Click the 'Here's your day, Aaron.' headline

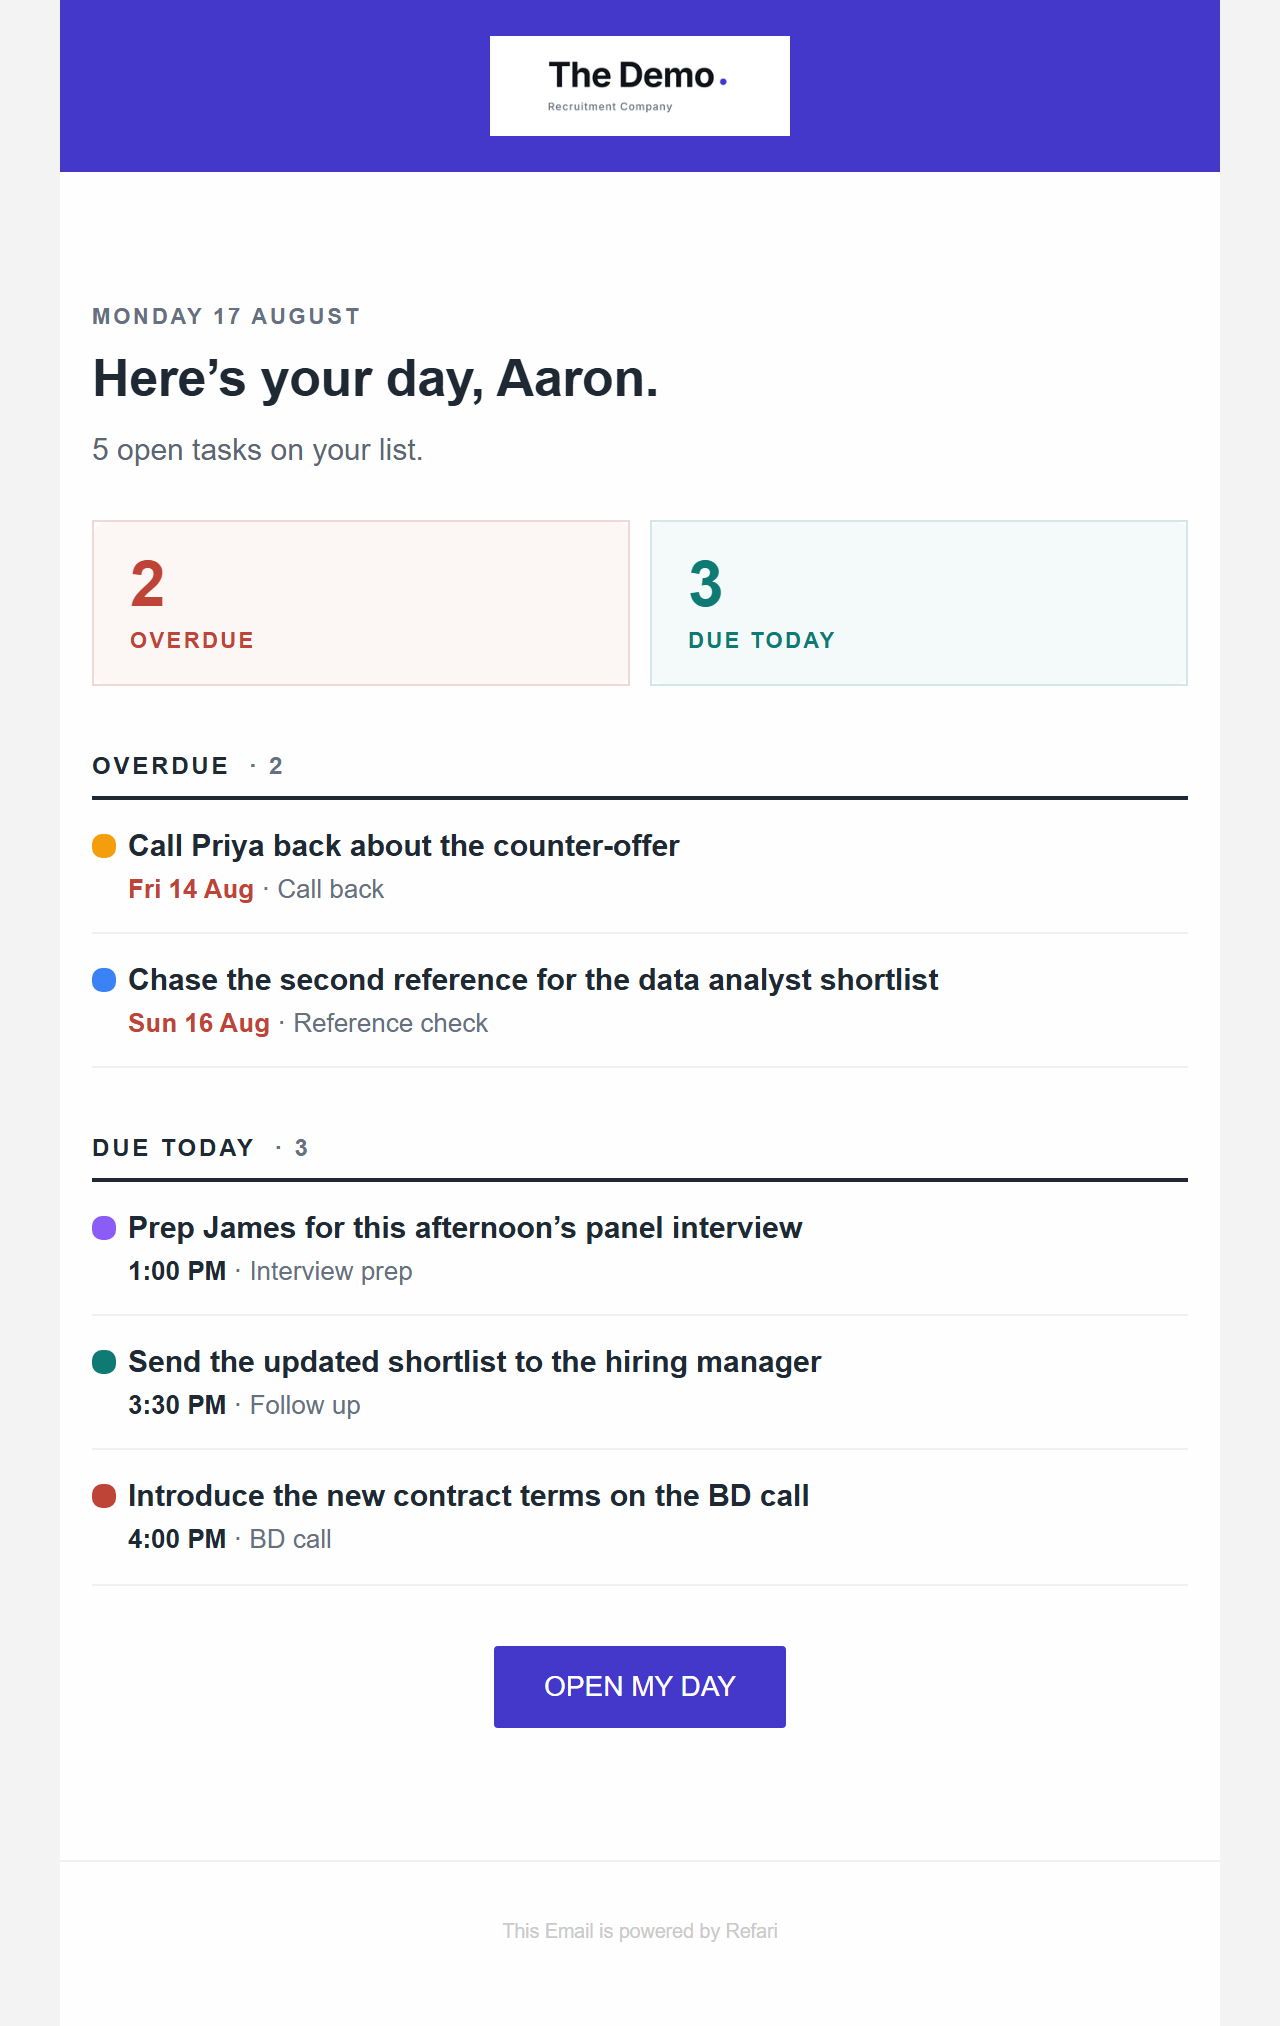375,379
